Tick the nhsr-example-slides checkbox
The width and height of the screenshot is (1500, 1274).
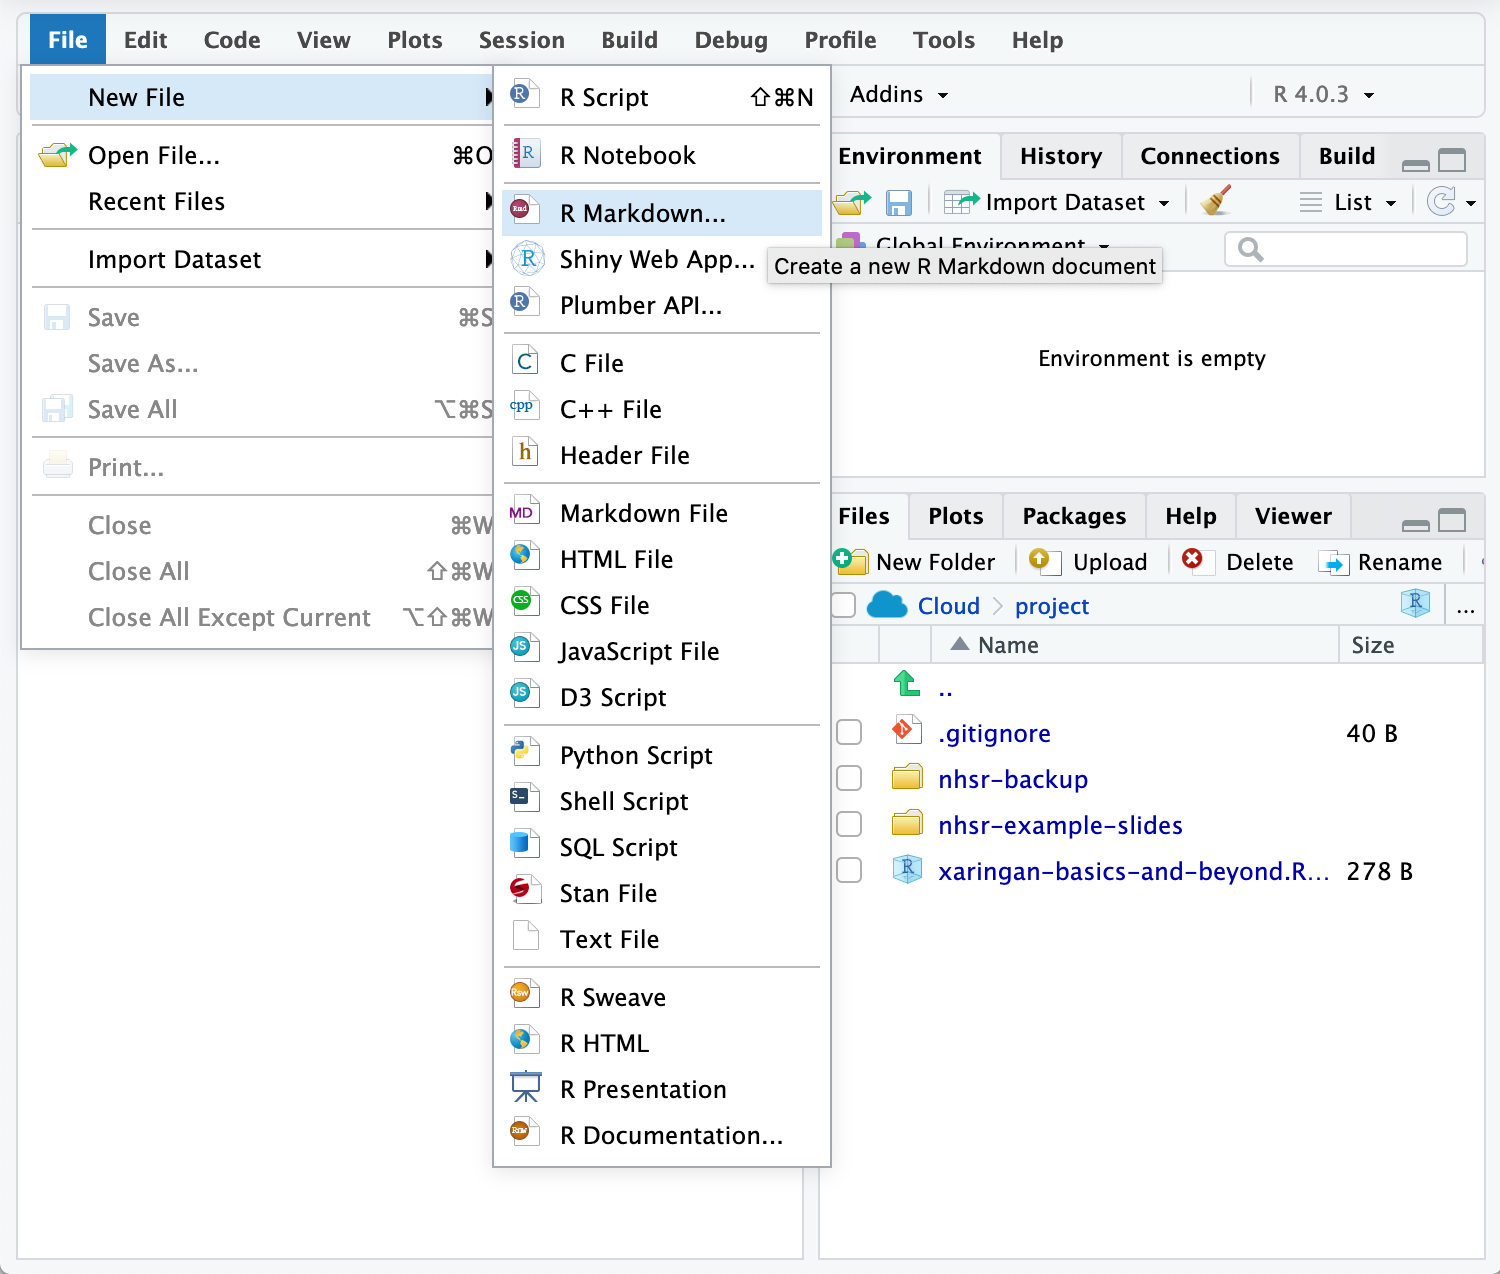pos(849,824)
